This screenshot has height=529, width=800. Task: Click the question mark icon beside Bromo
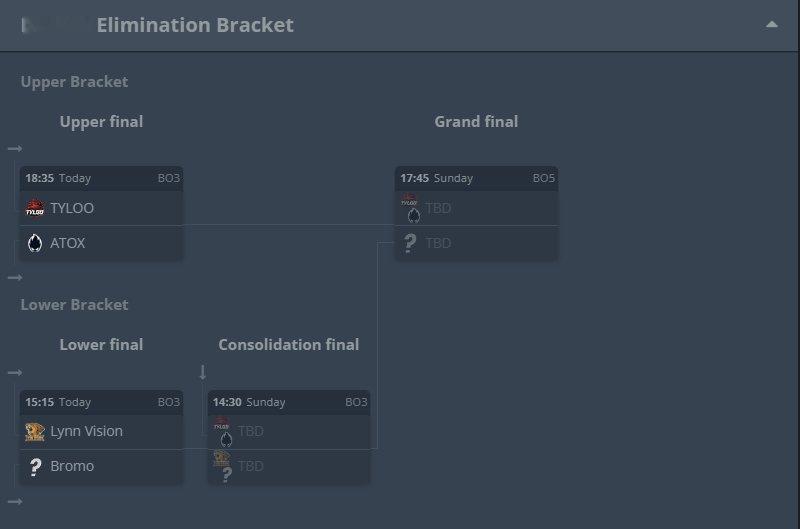pyautogui.click(x=35, y=466)
